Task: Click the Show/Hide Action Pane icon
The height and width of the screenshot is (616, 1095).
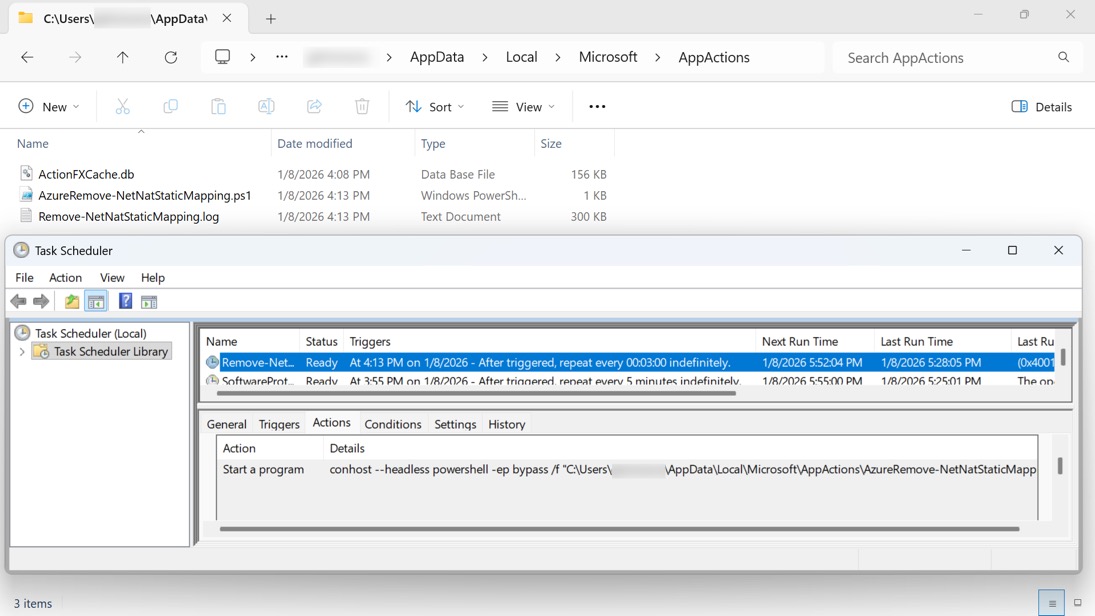Action: coord(149,301)
